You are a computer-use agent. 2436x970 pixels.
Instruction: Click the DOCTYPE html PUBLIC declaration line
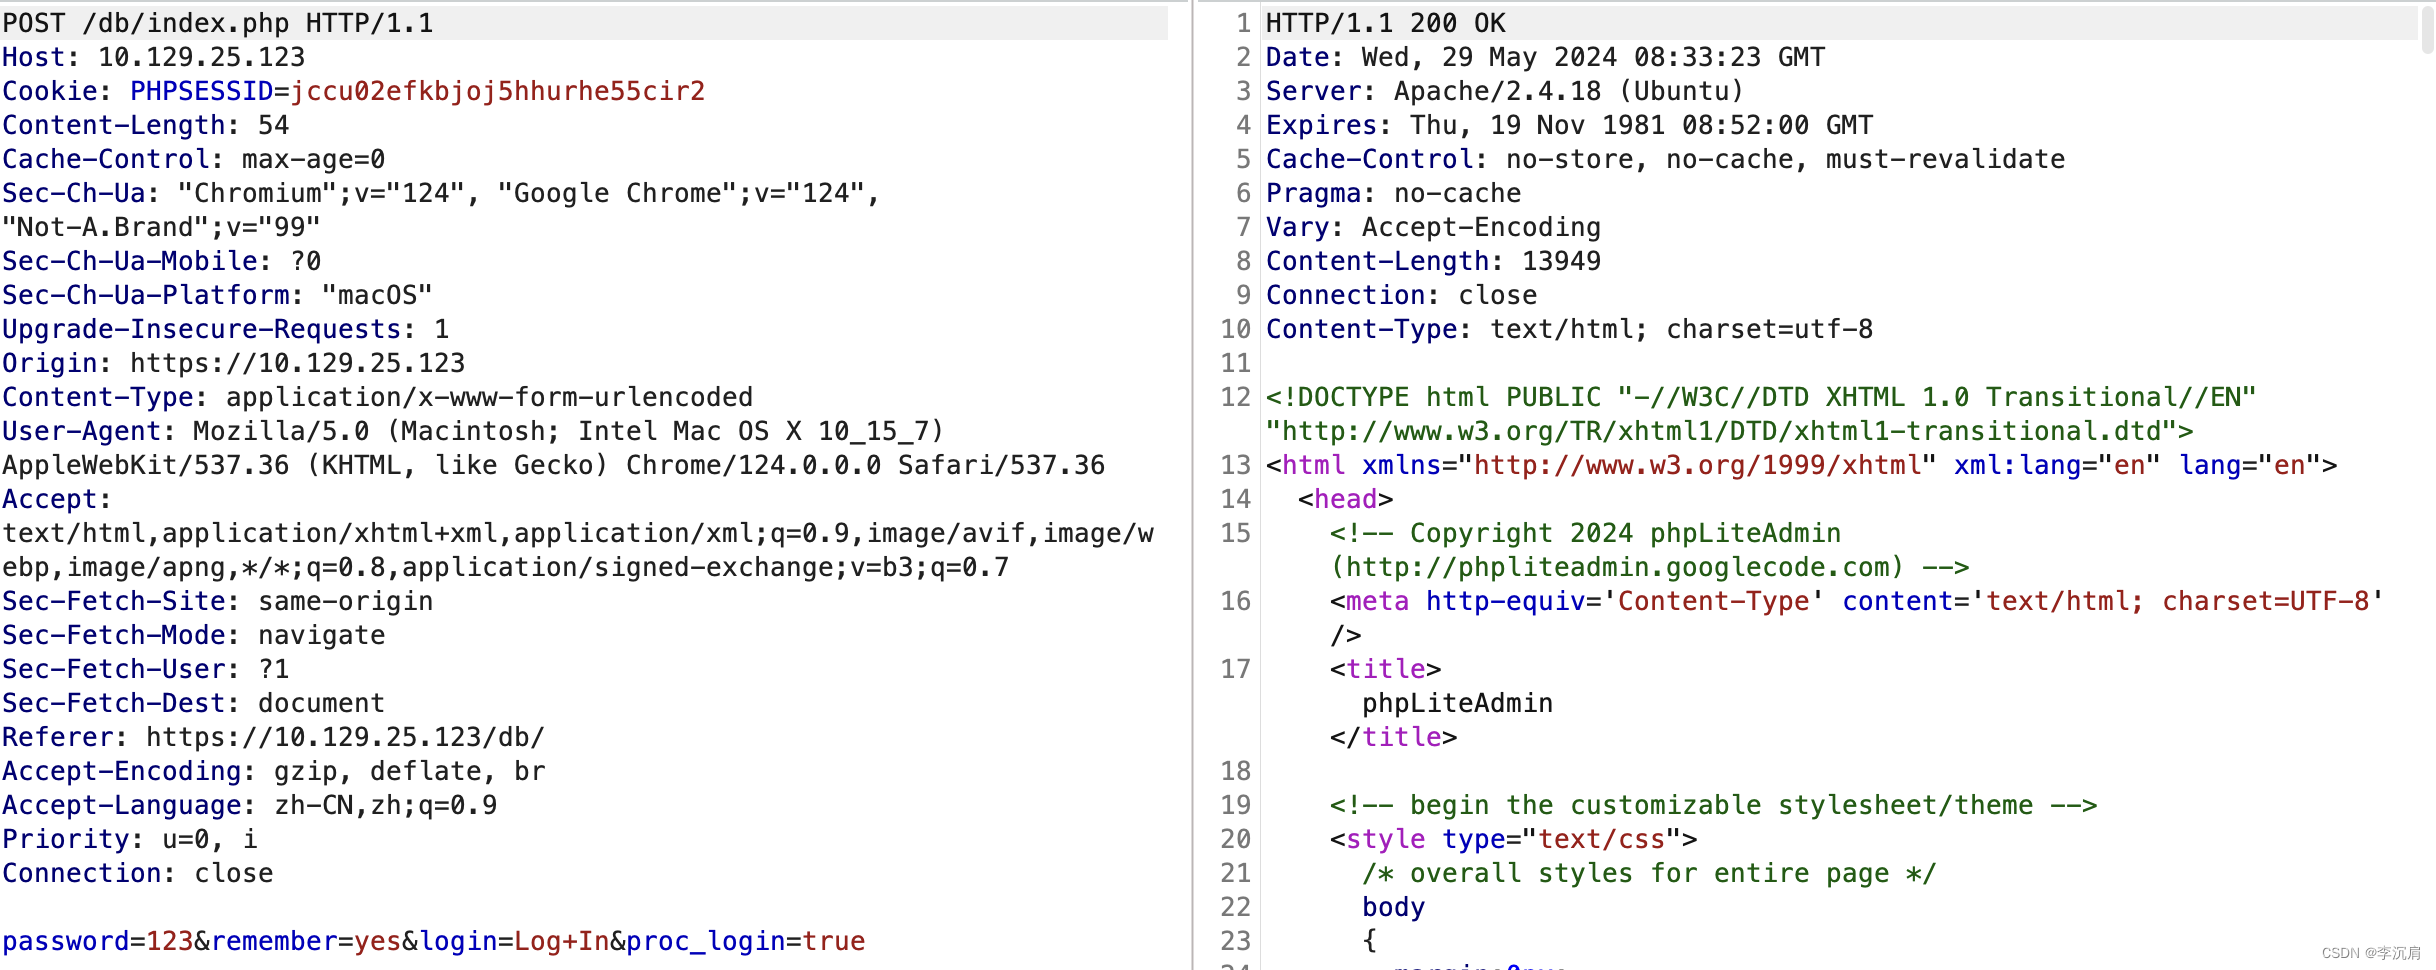click(1762, 397)
